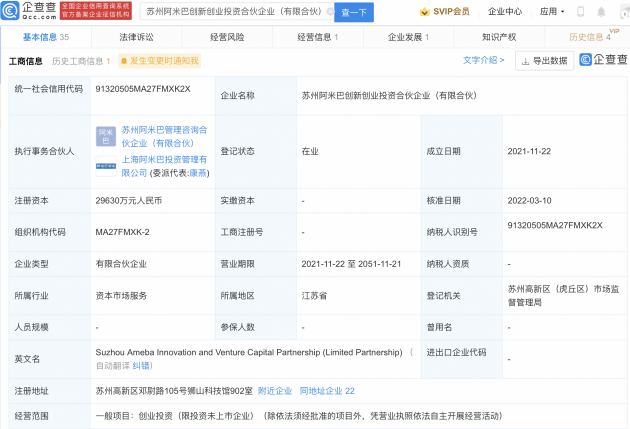Click the SVIP crown icon

tap(424, 12)
